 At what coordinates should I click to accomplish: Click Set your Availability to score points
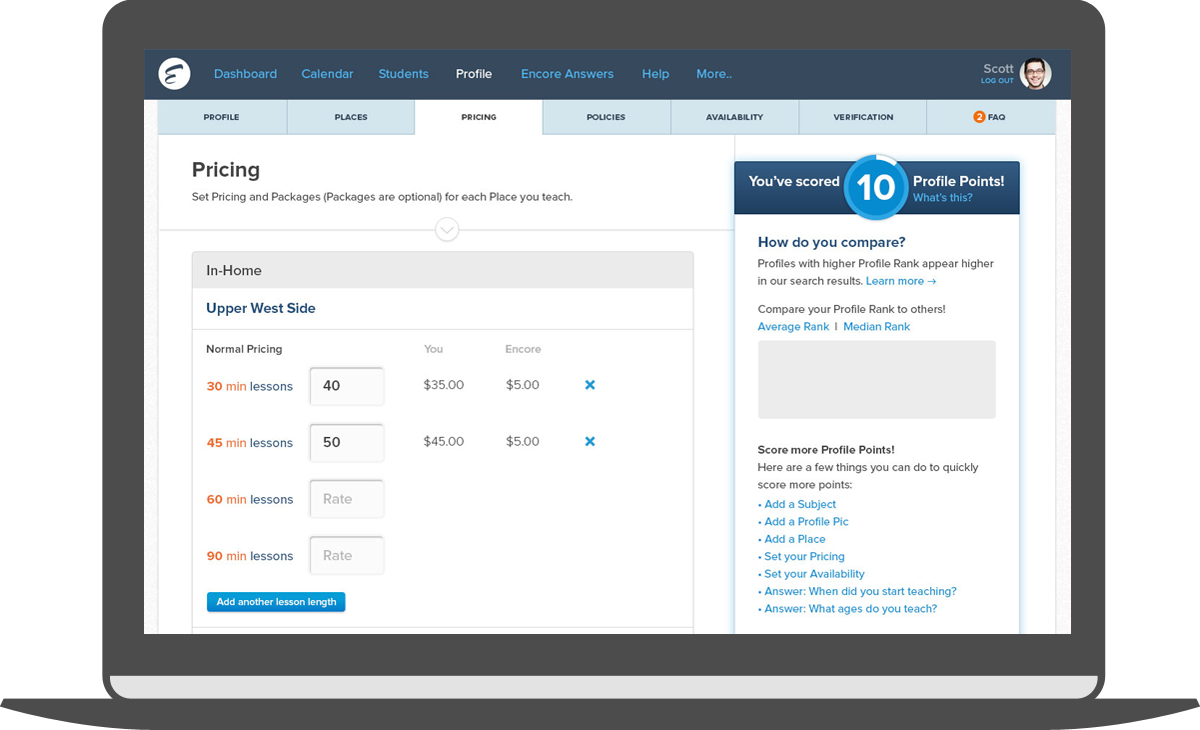[814, 573]
